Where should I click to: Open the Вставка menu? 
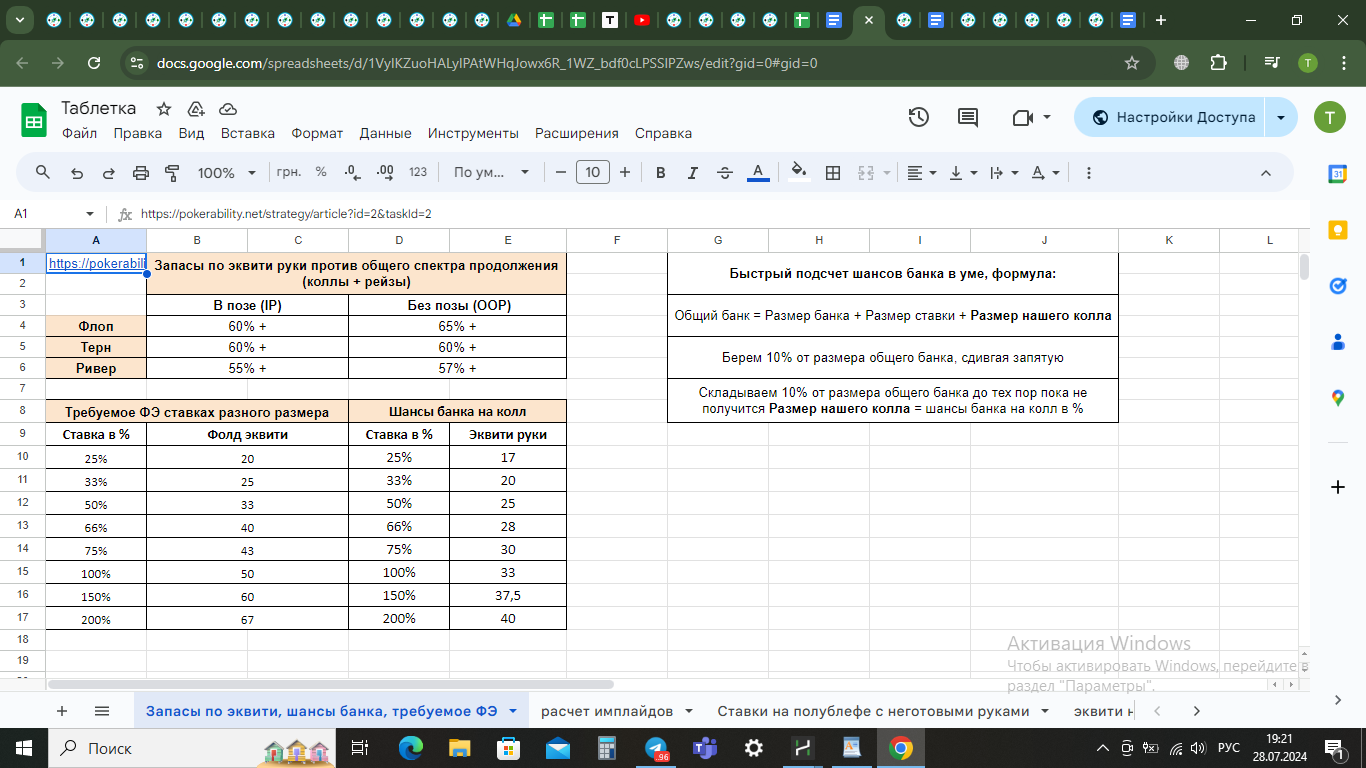tap(248, 133)
